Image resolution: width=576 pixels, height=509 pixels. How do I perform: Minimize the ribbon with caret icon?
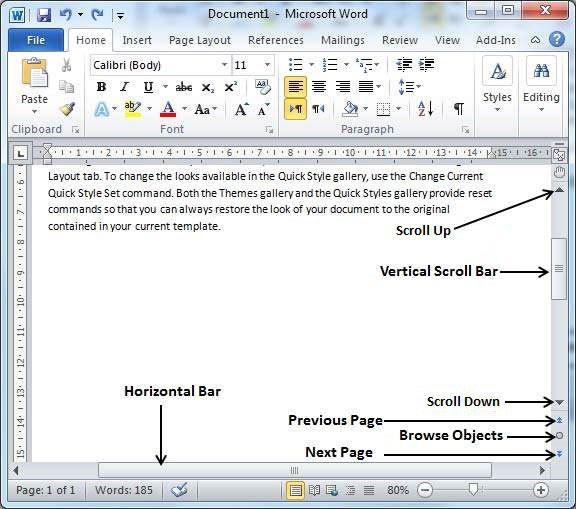click(x=536, y=40)
